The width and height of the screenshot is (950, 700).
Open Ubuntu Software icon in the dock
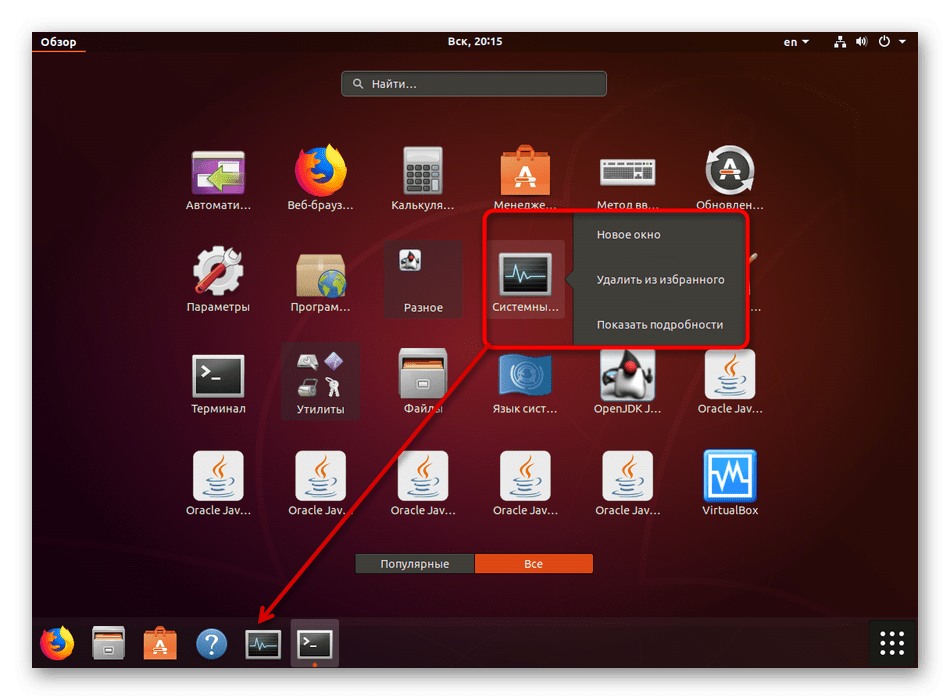[x=160, y=643]
